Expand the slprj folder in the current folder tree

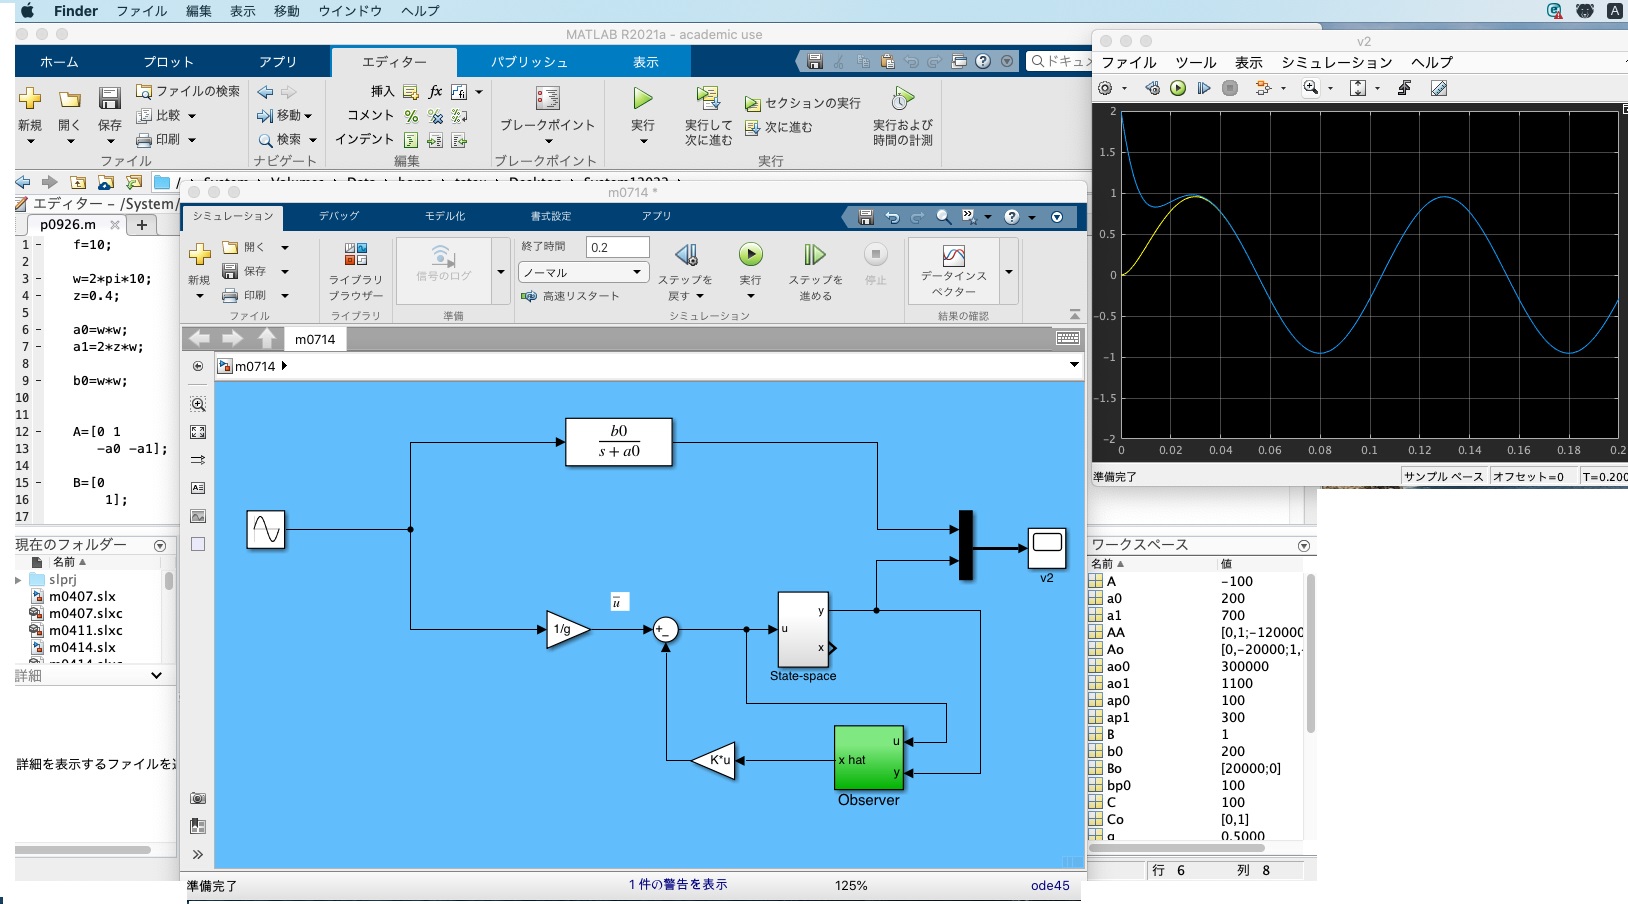18,580
